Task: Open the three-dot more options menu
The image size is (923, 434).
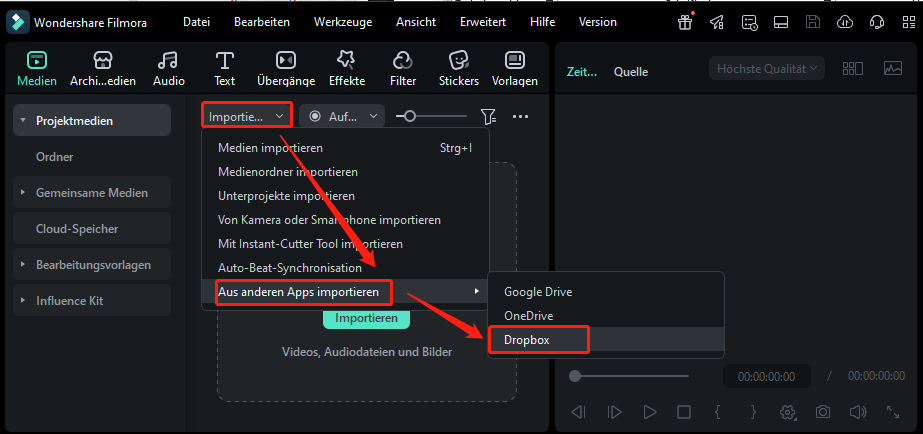Action: click(520, 117)
